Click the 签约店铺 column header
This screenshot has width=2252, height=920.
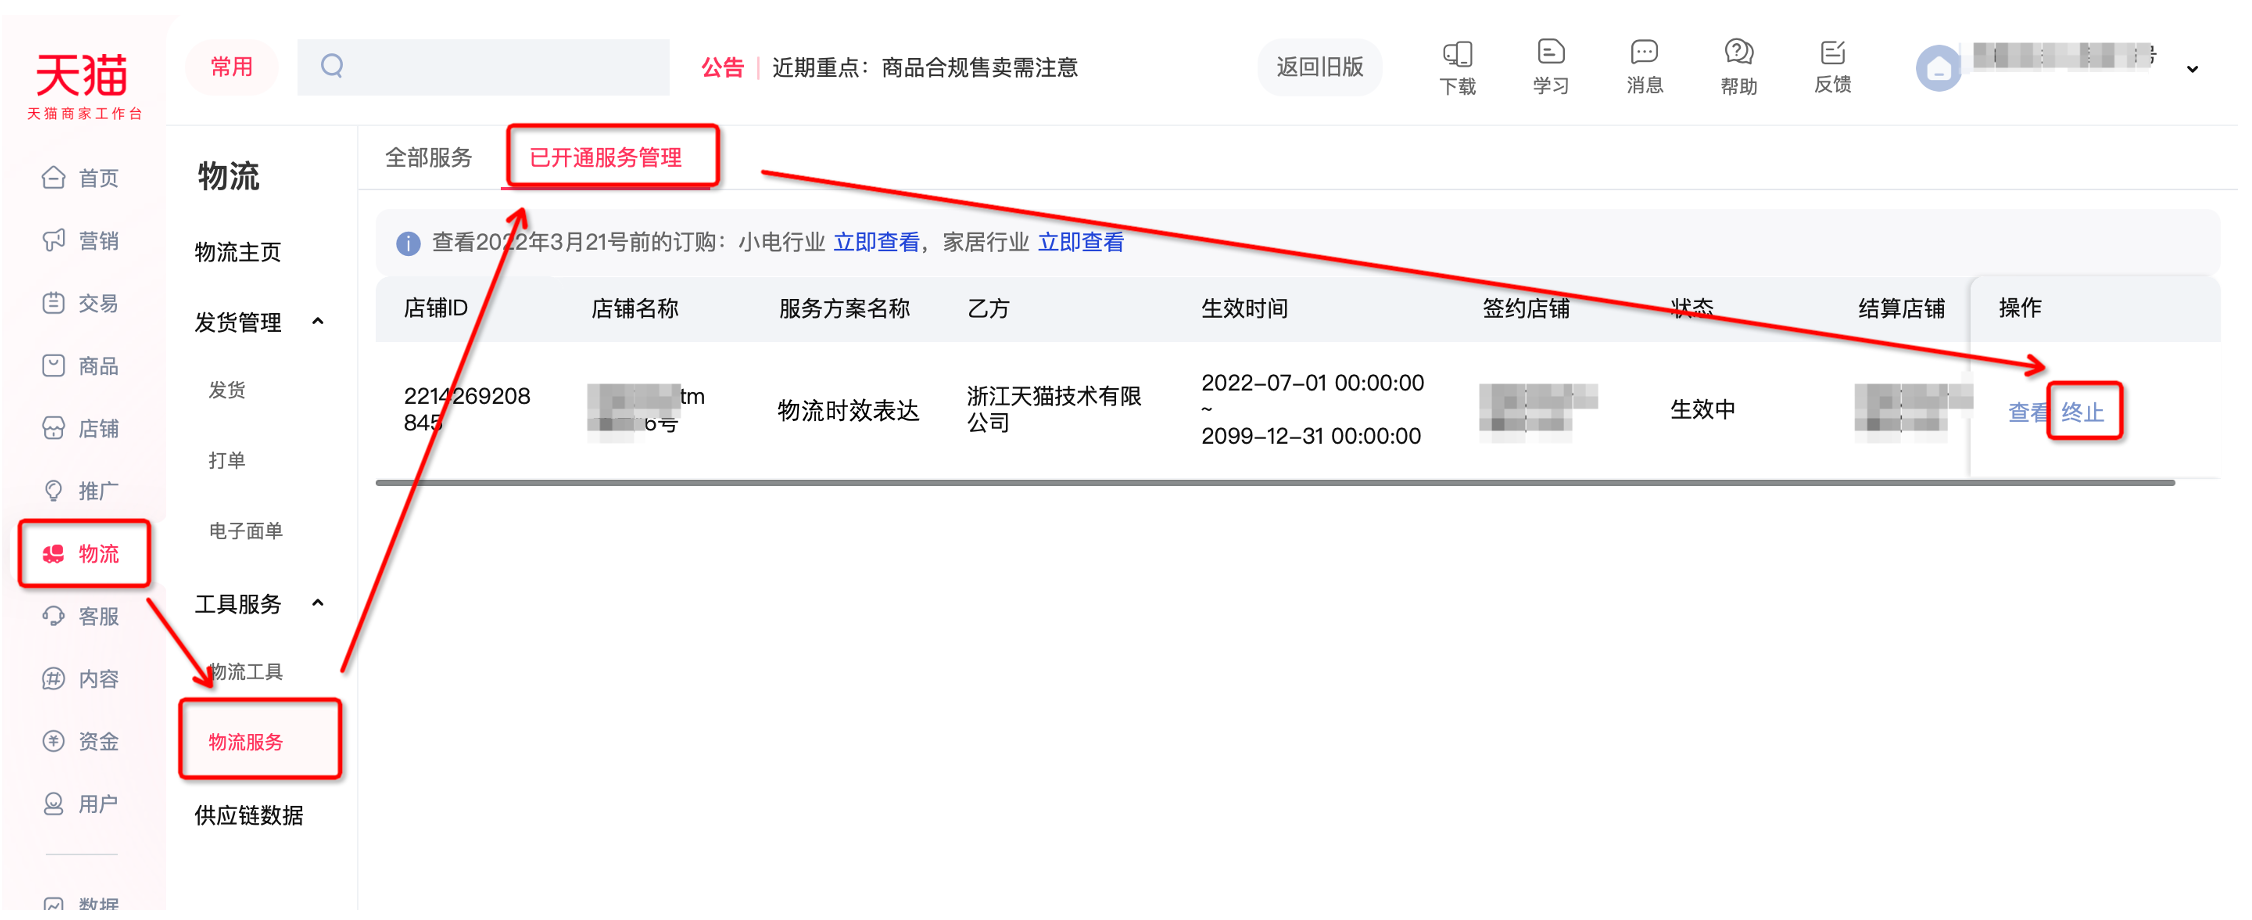coord(1526,308)
